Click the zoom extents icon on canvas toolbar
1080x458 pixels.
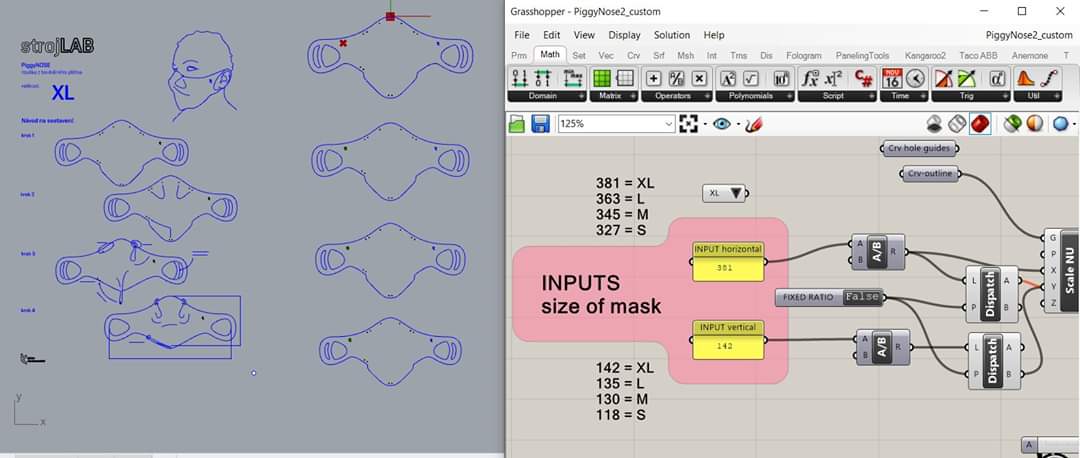point(688,124)
